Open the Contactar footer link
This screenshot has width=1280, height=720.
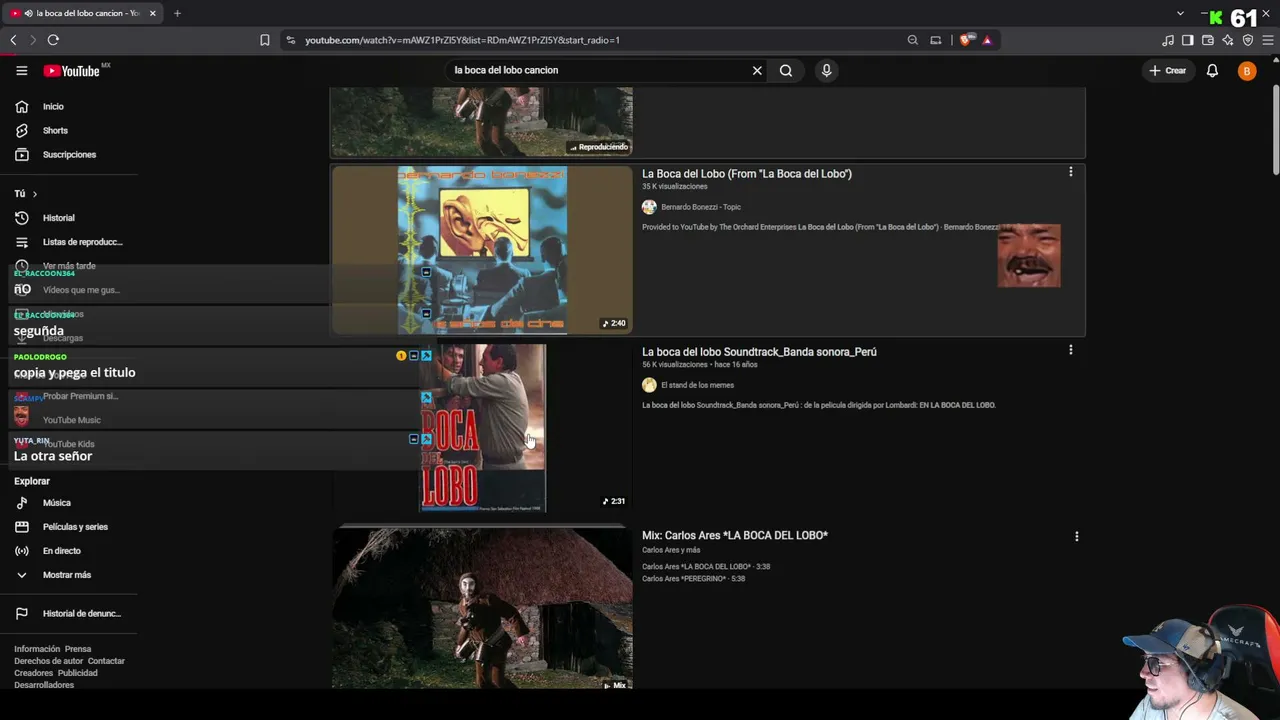(x=106, y=661)
